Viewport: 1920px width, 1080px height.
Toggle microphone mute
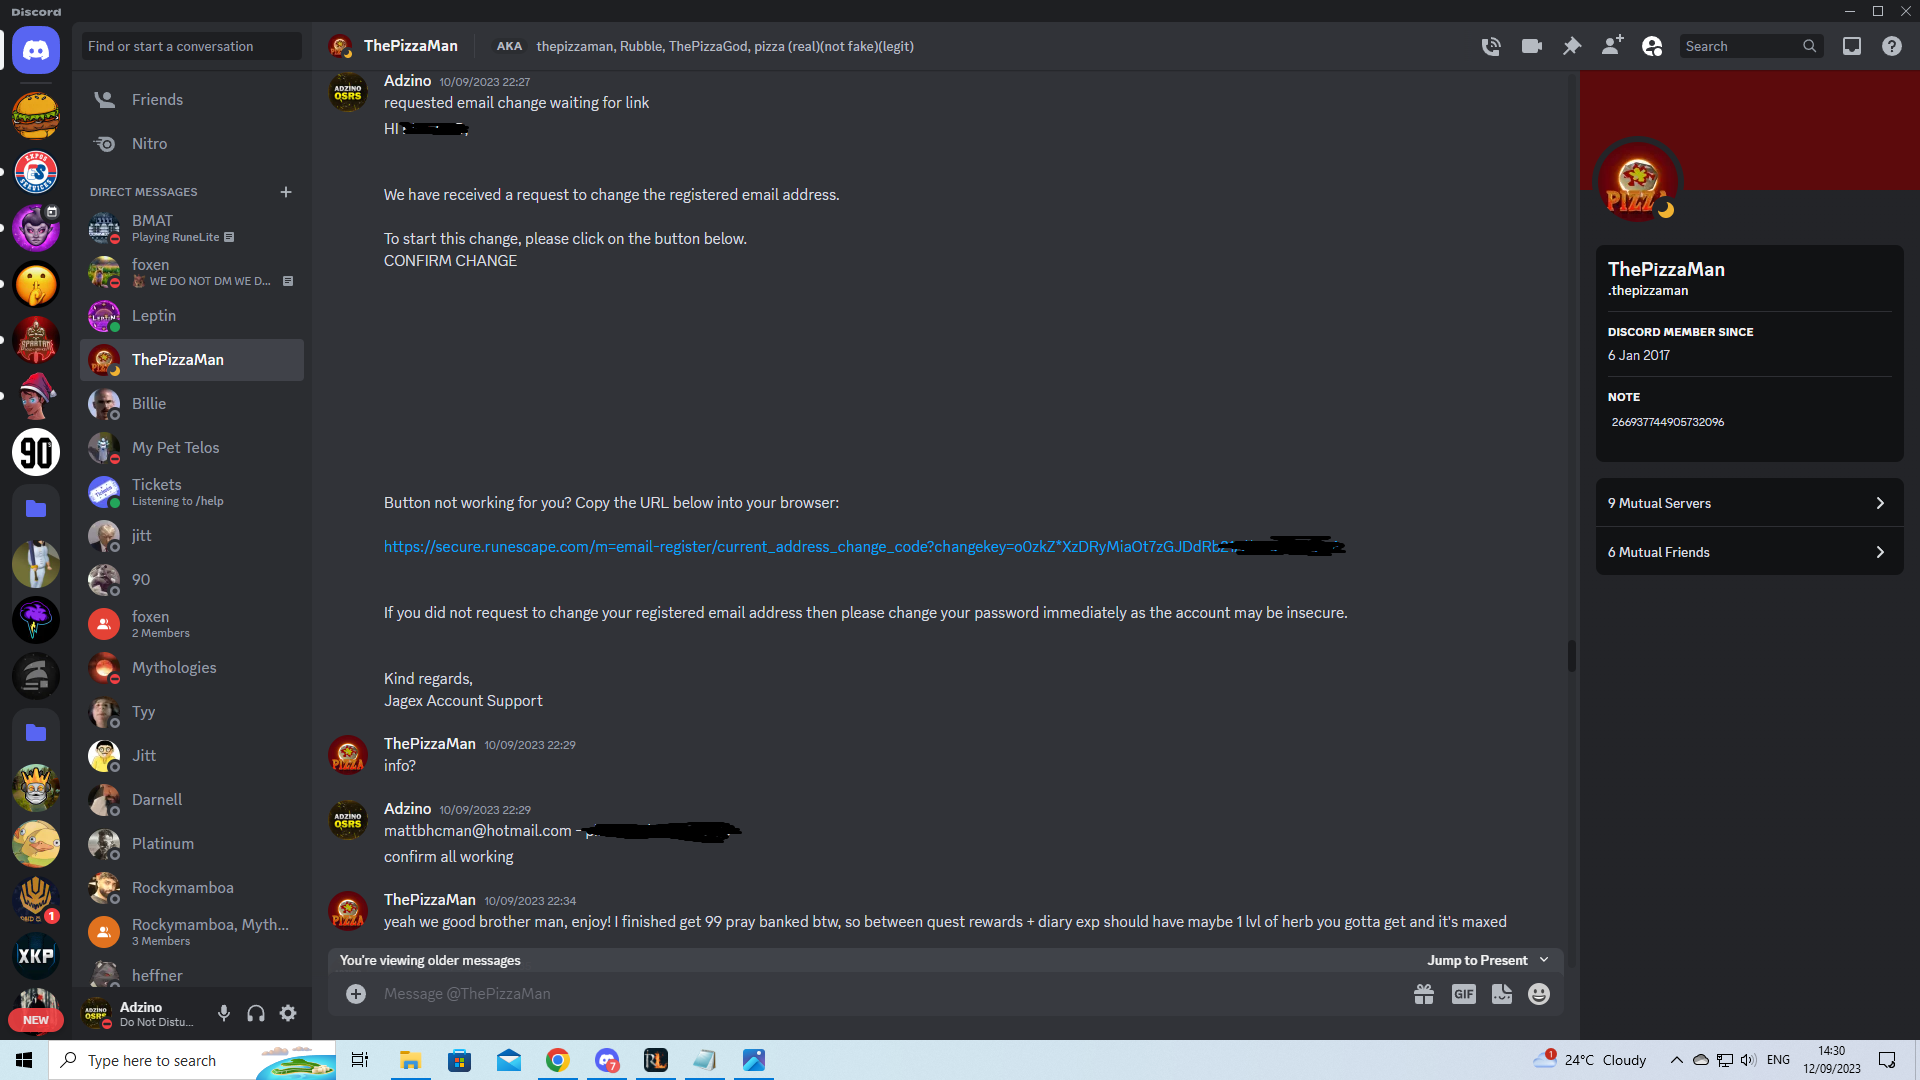point(224,1014)
